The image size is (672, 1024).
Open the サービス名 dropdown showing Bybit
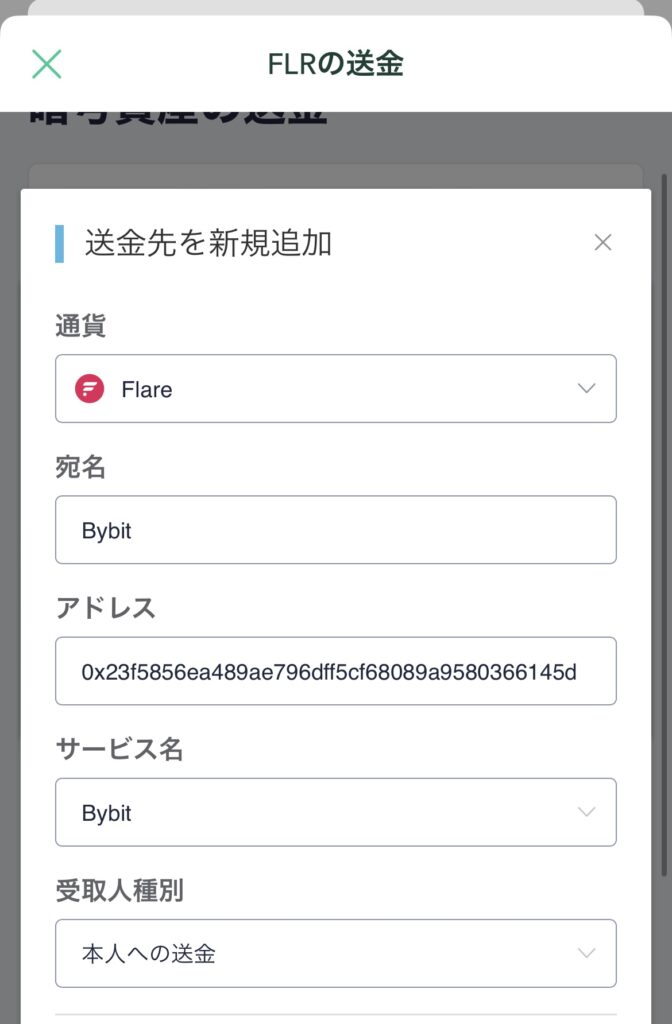(x=336, y=813)
